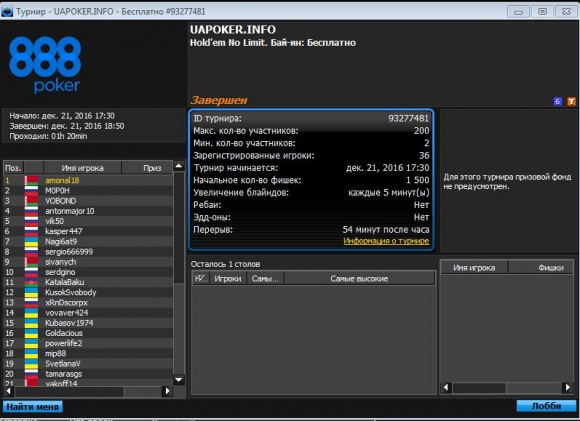This screenshot has width=580, height=421.
Task: Click the flag next to tamarasgs
Action: (x=31, y=374)
